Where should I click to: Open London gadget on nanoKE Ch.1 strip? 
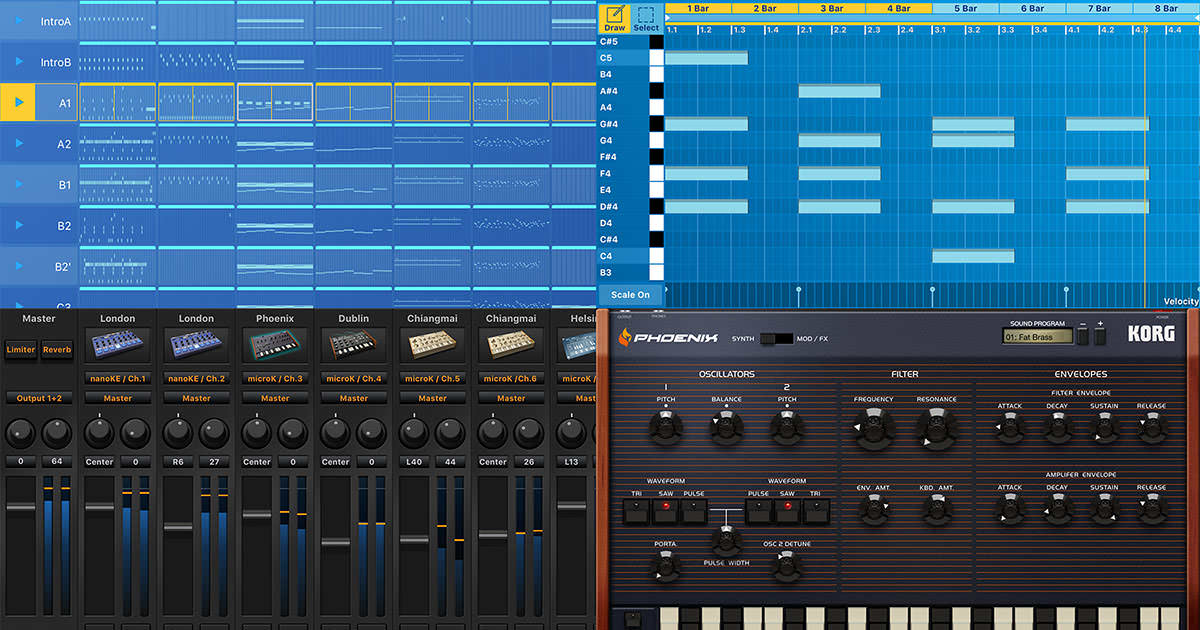(x=118, y=345)
